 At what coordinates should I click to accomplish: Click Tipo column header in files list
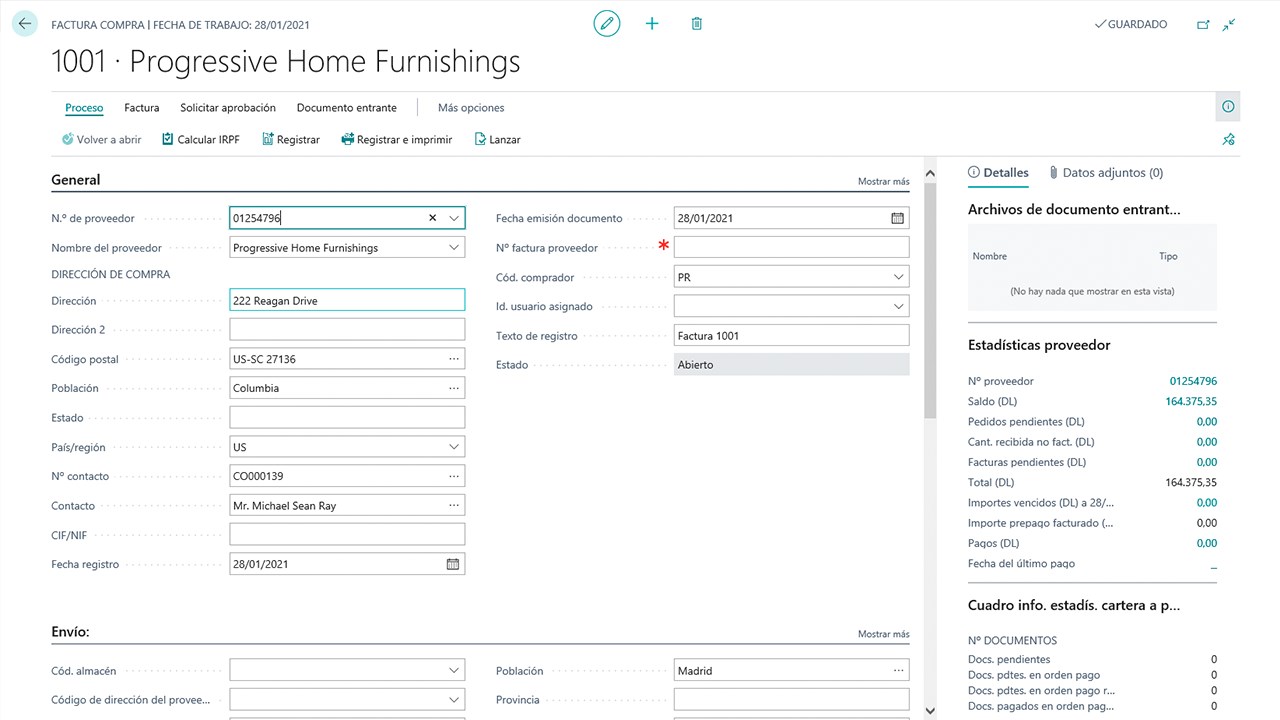[x=1168, y=256]
